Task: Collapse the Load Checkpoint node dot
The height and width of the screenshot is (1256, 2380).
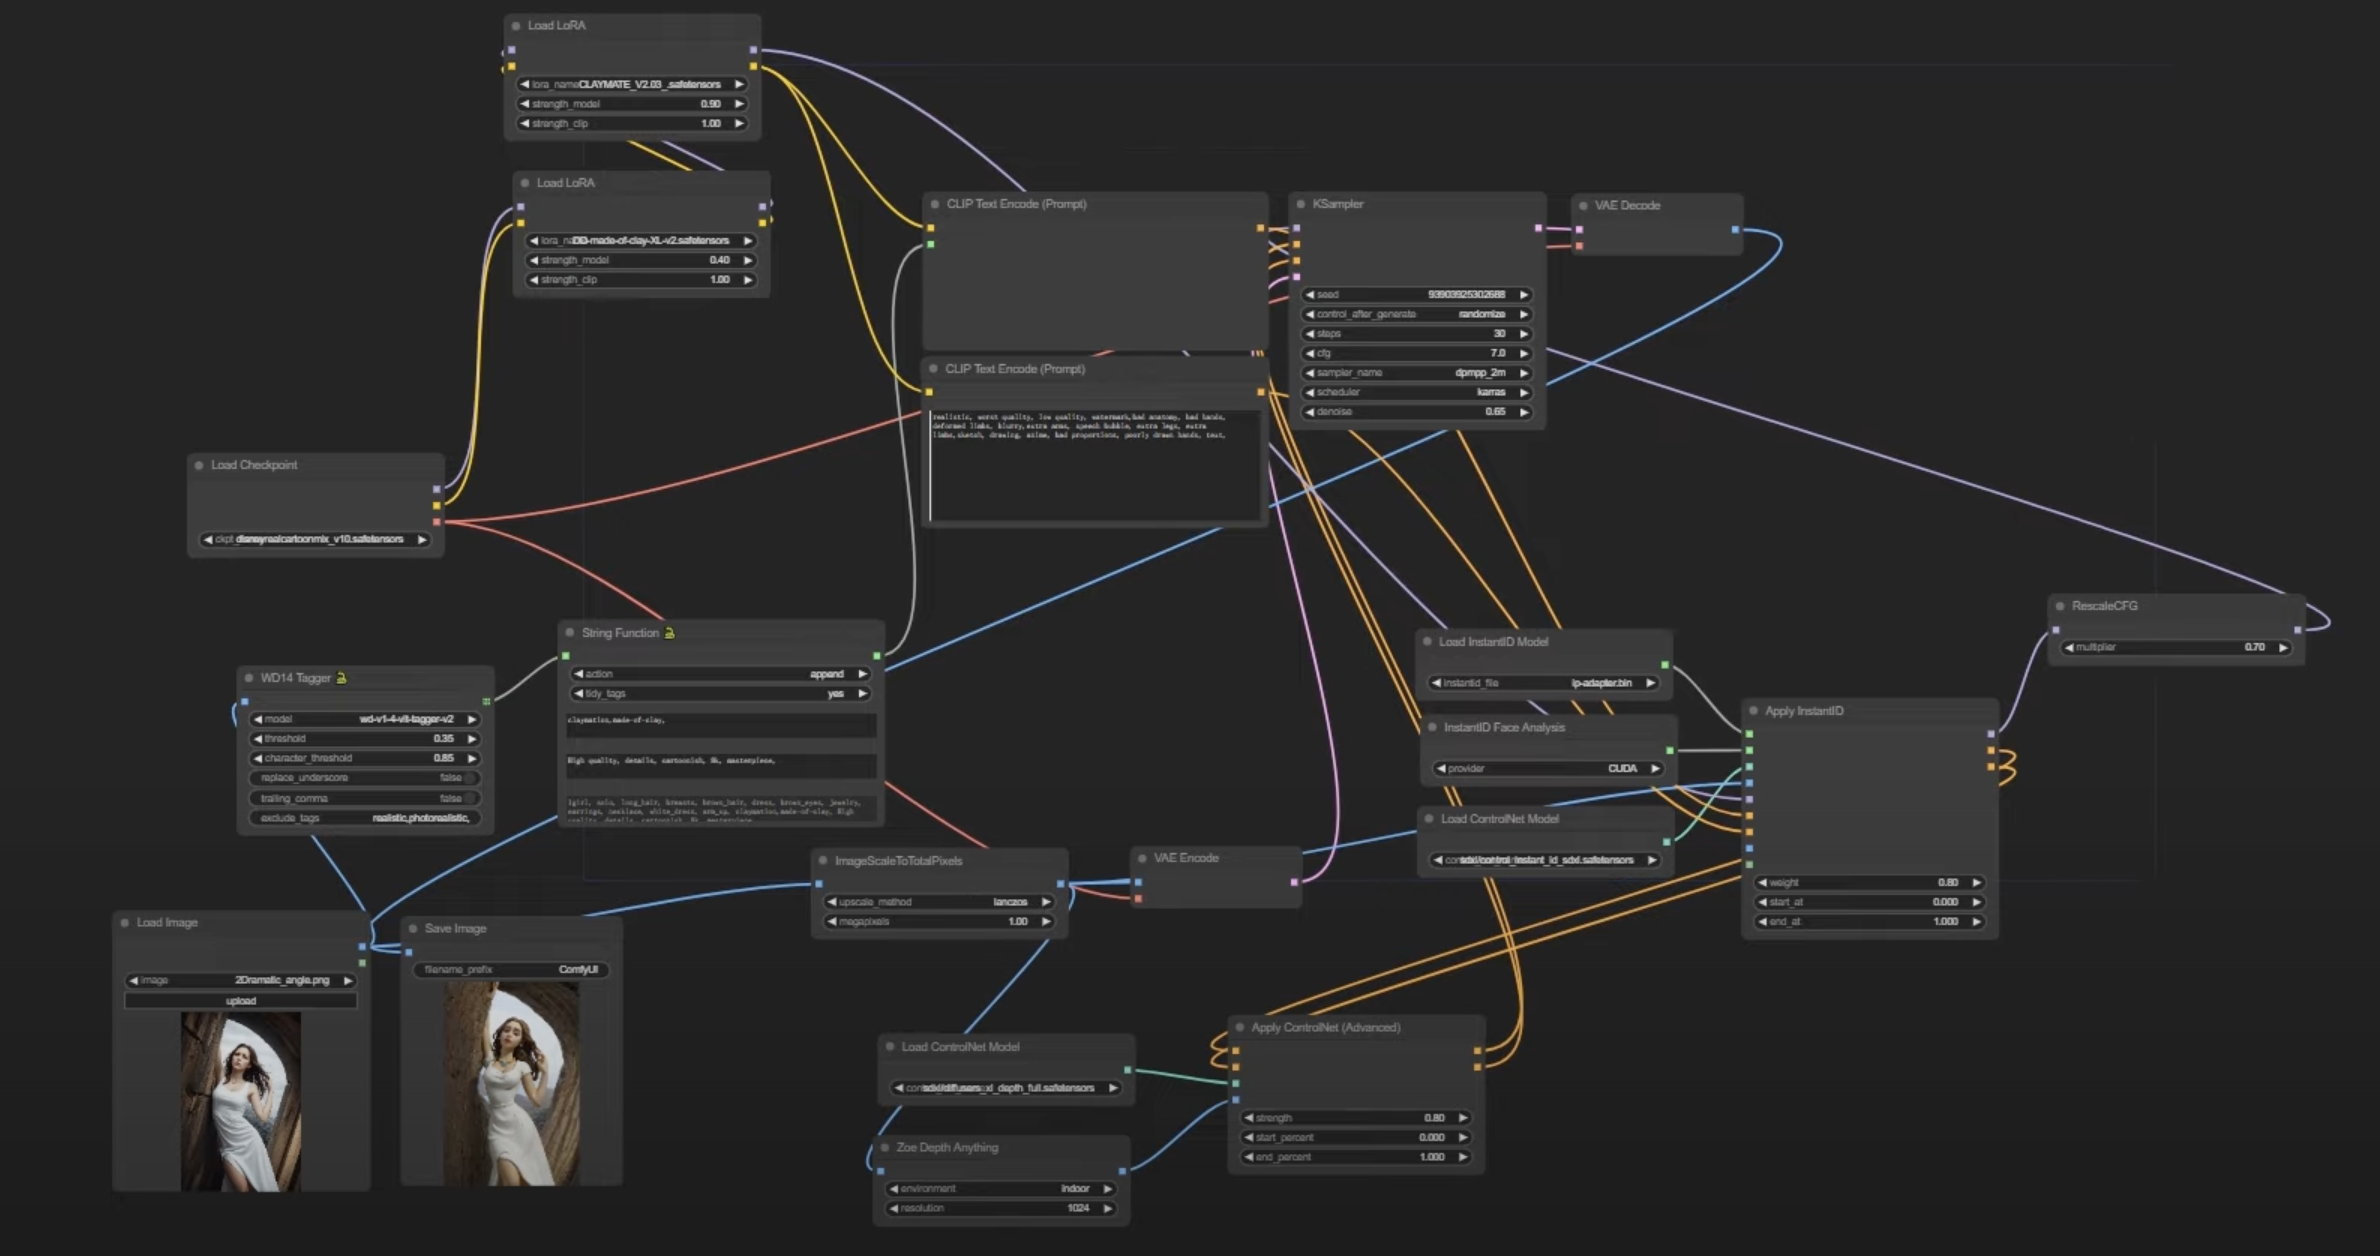Action: pyautogui.click(x=199, y=465)
